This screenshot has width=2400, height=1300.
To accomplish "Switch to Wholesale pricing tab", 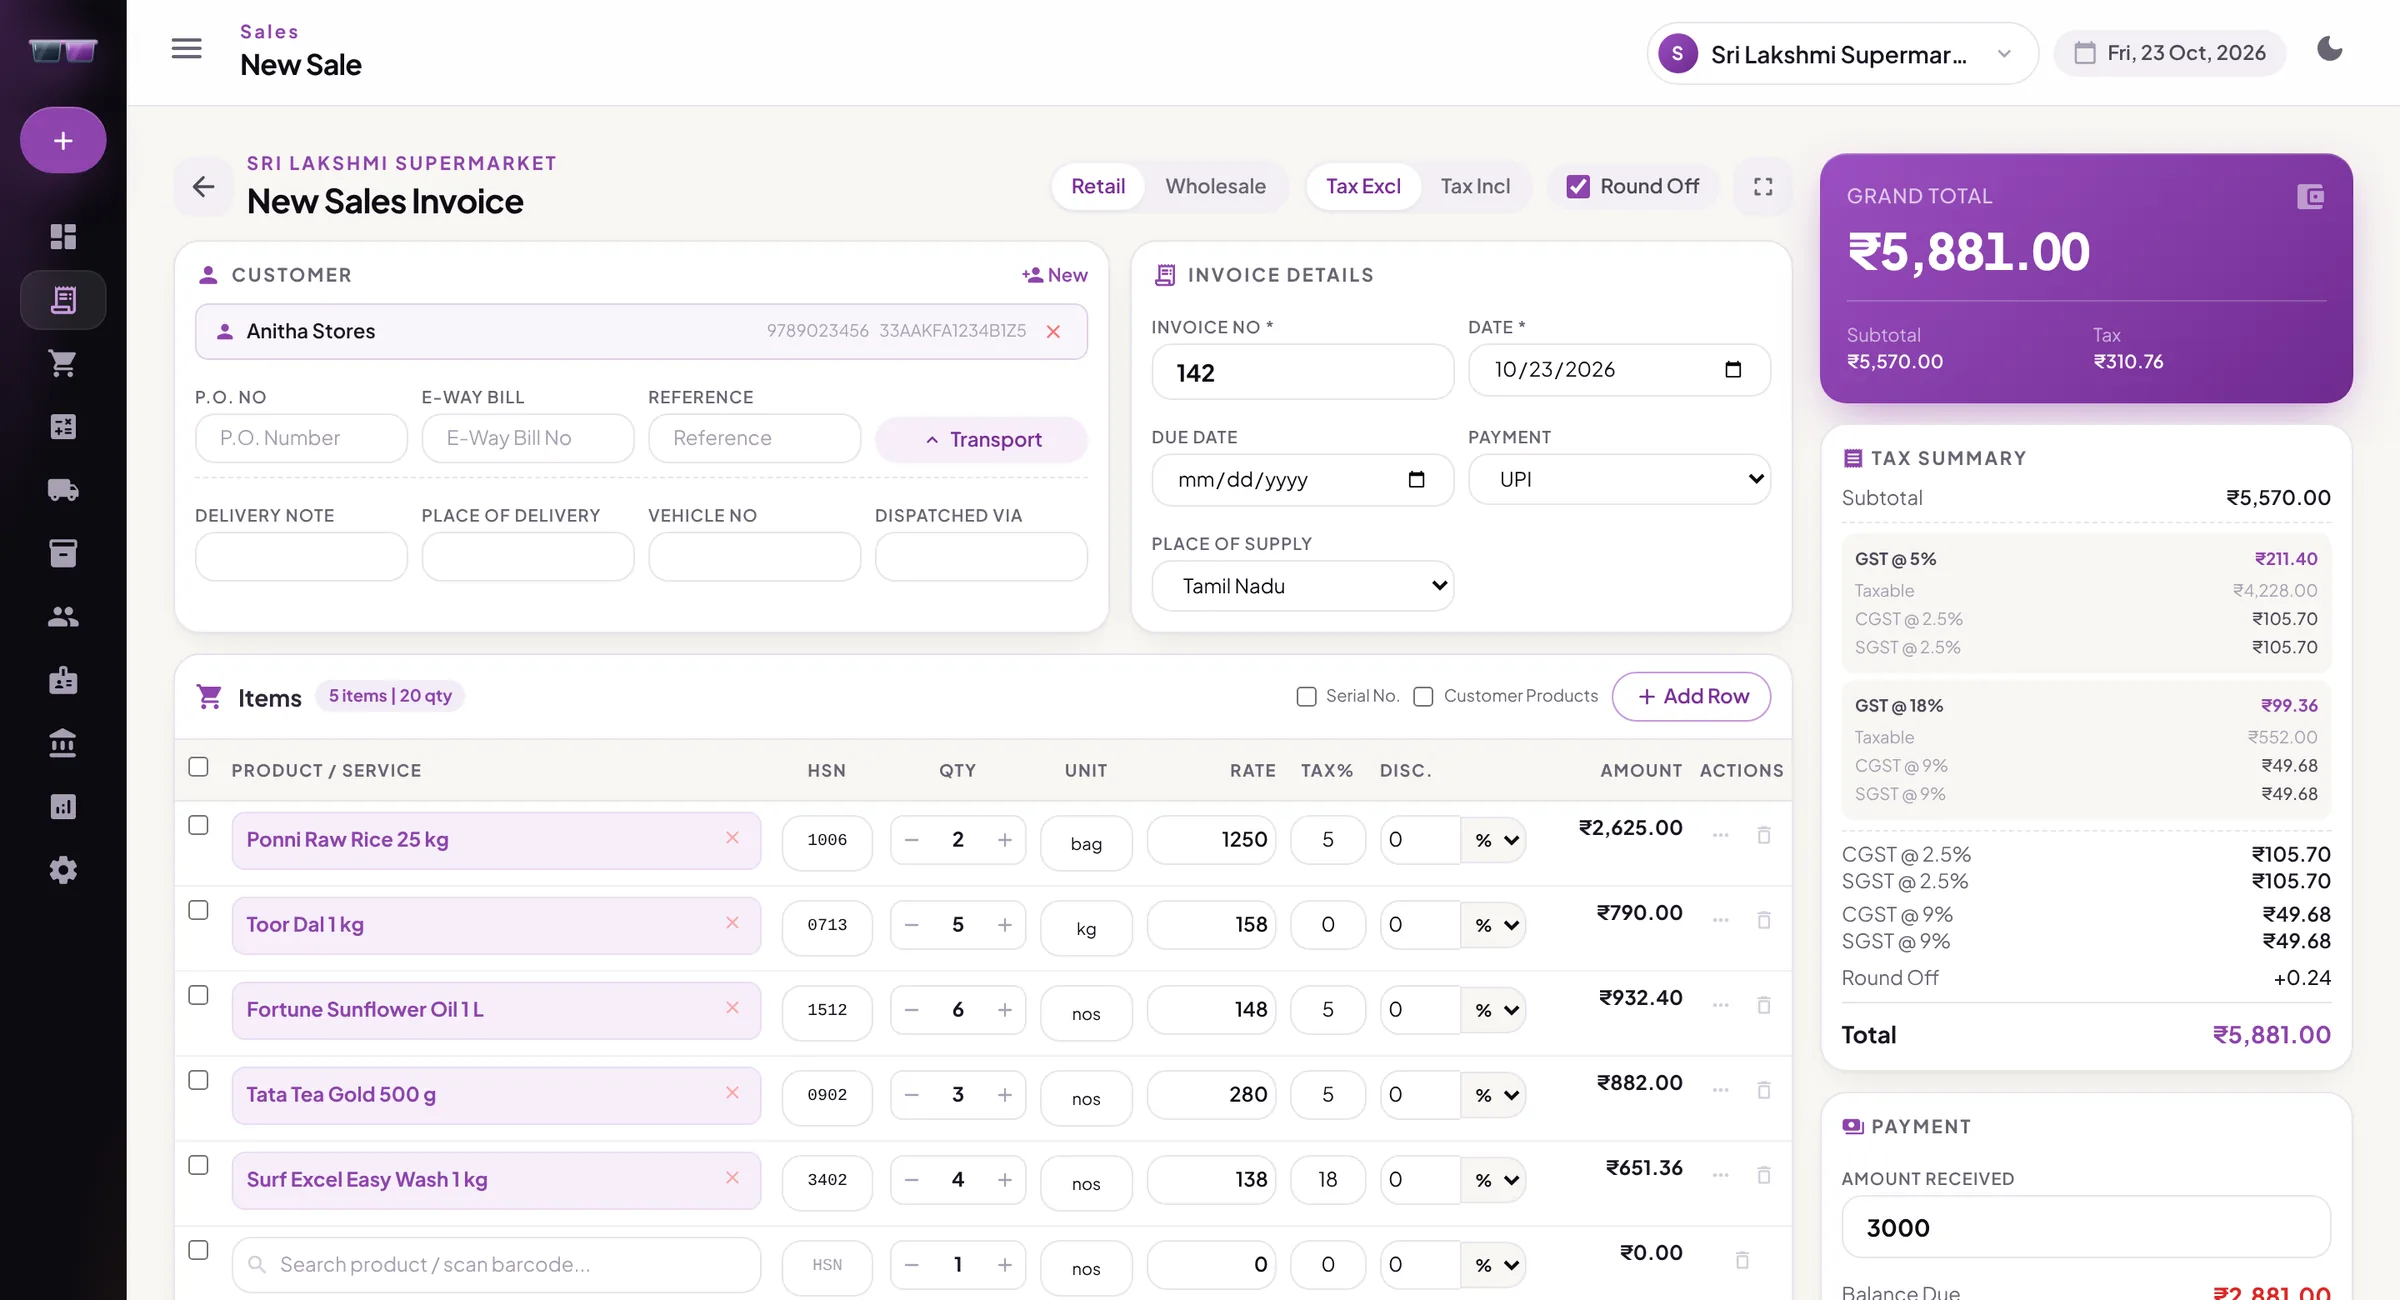I will tap(1215, 187).
